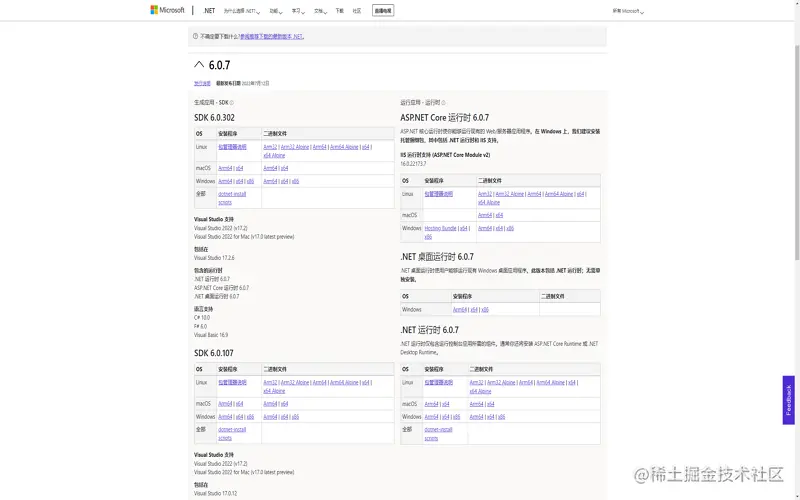Download Windows Arm64 installer for SDK 6.0.107
This screenshot has height=500, width=800.
coord(225,417)
